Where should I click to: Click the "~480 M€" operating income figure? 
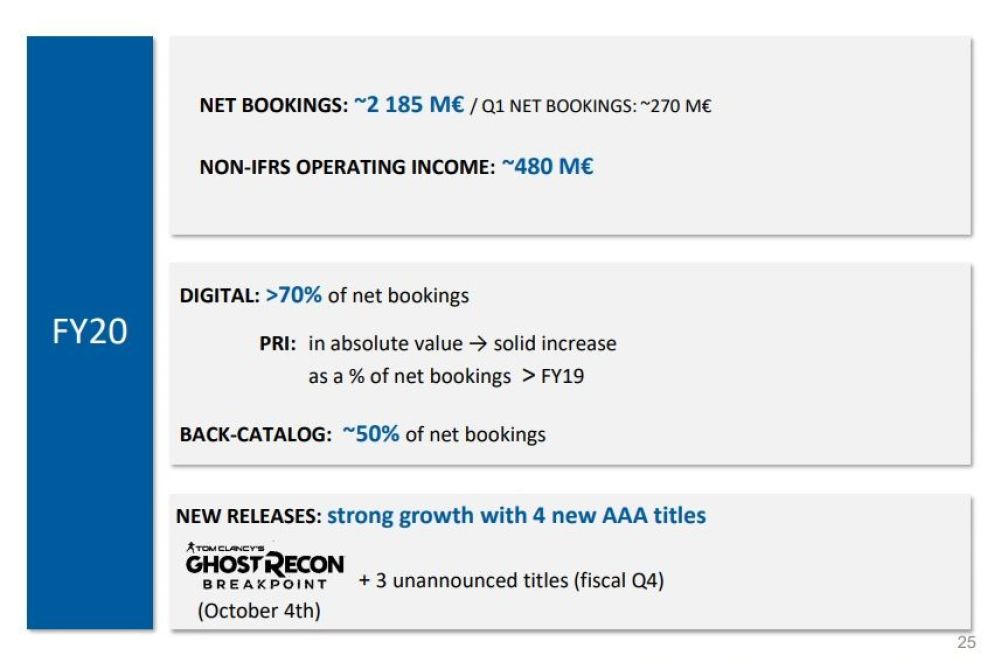point(547,167)
